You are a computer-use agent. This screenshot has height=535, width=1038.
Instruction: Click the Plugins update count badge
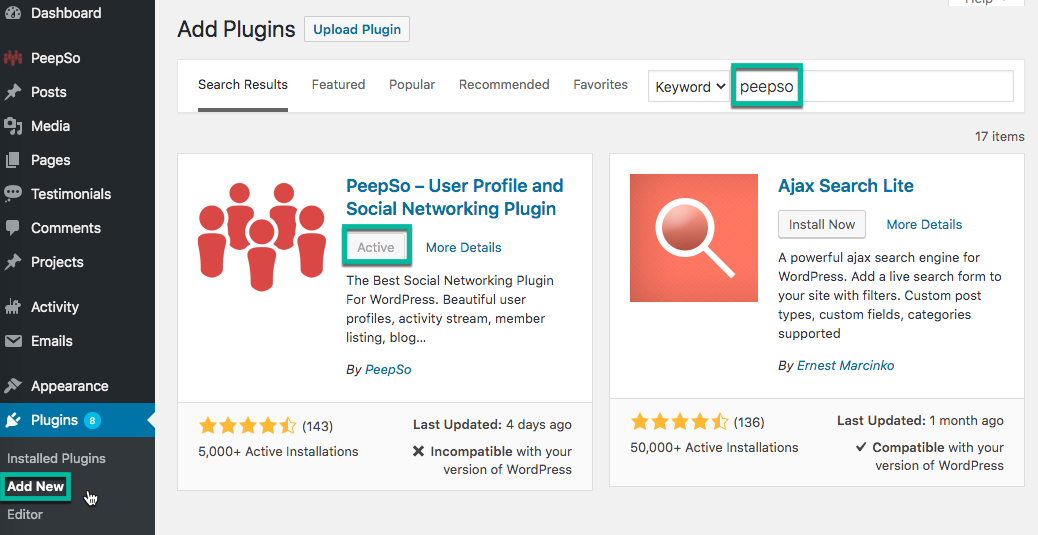click(92, 420)
